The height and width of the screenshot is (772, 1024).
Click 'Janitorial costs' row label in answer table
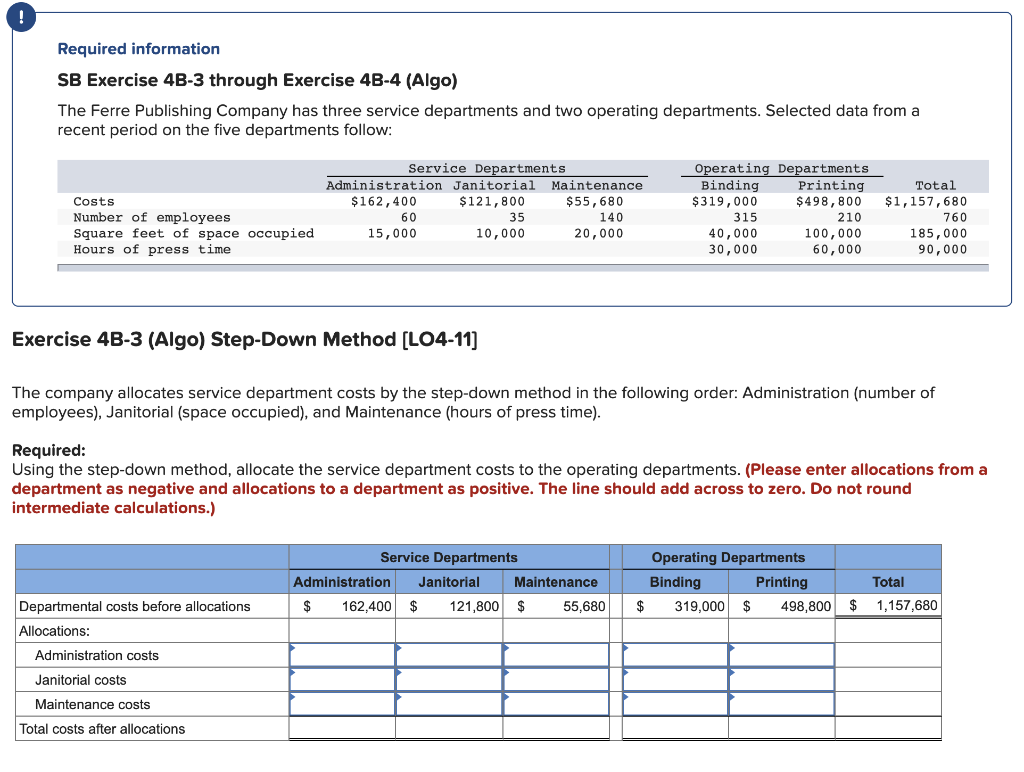(80, 680)
